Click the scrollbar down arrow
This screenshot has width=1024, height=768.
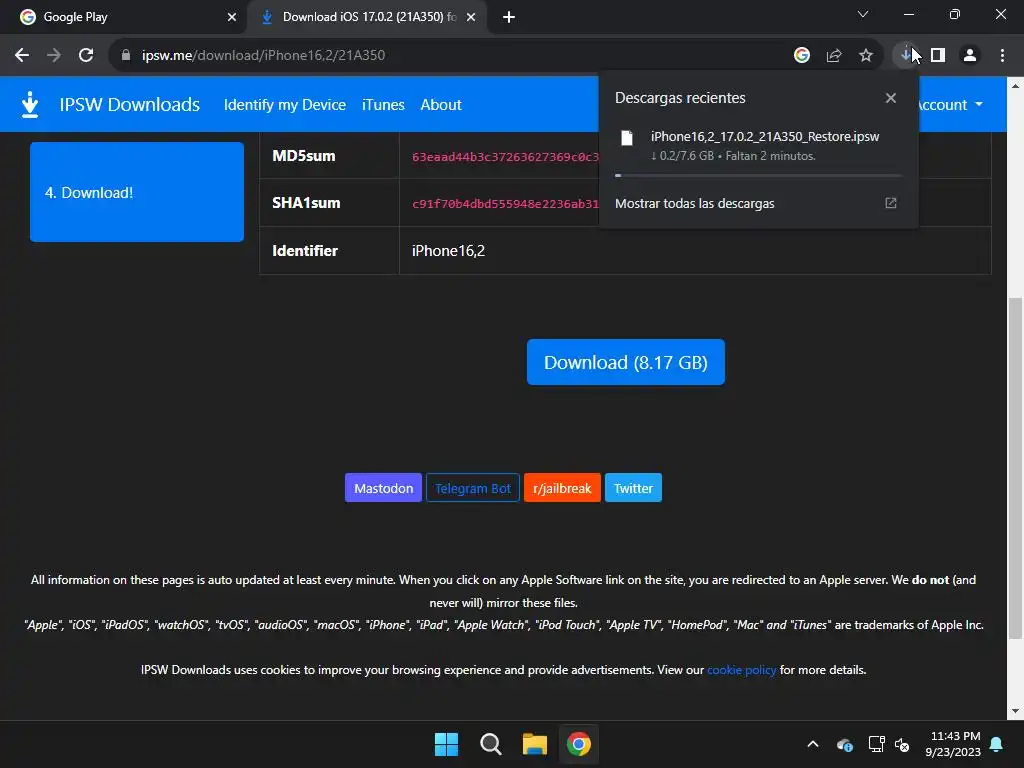1016,711
